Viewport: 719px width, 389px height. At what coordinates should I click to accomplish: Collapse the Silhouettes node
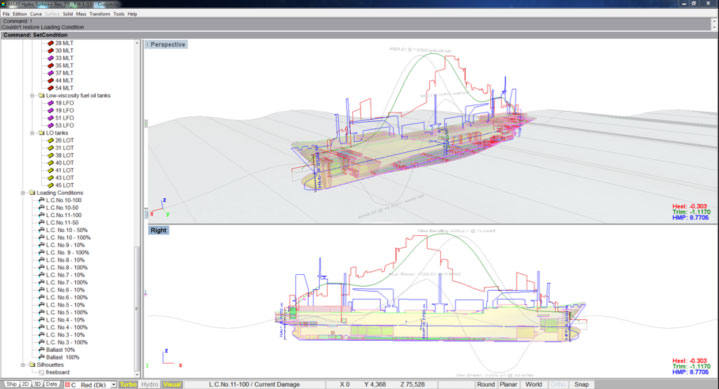[23, 365]
